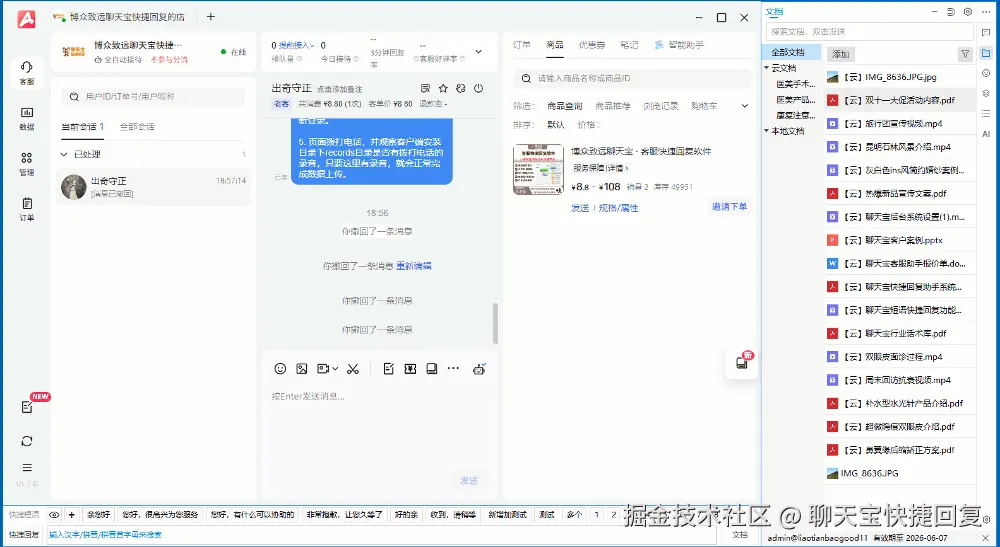Open the video icon dropdown arrow

[x=335, y=368]
